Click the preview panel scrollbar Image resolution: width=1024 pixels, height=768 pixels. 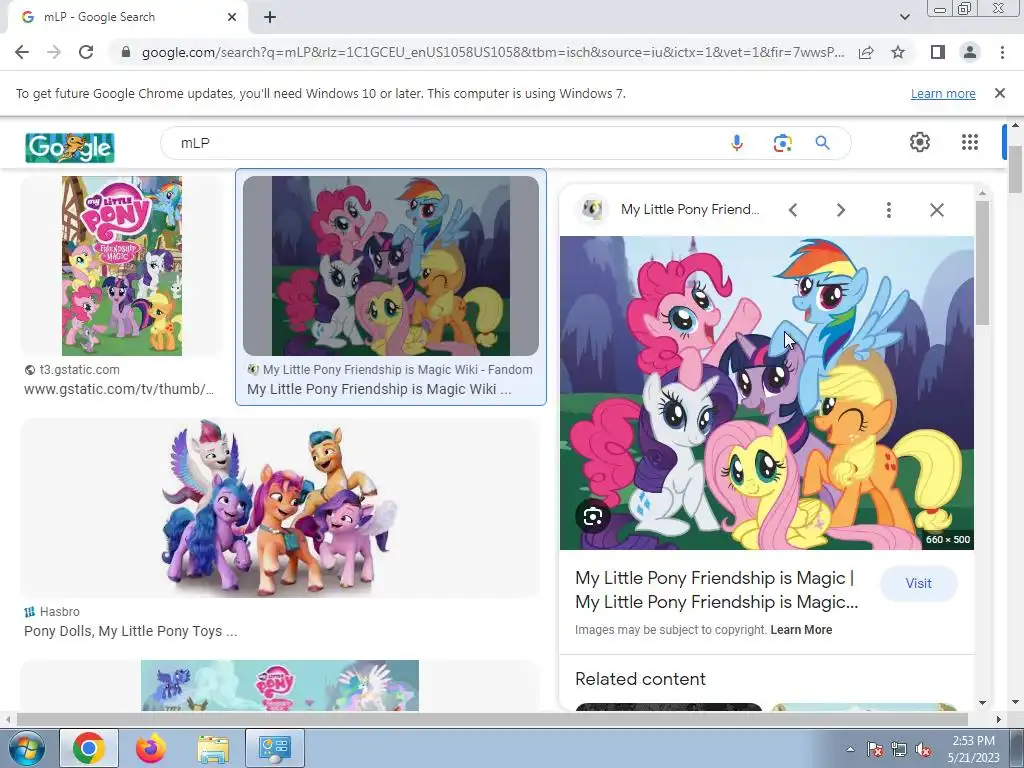(x=982, y=261)
